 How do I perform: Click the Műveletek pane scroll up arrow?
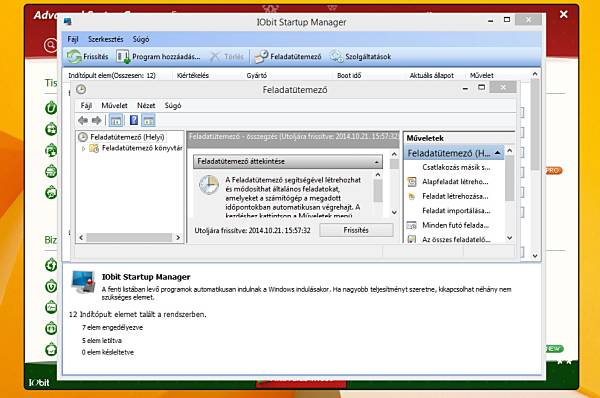pyautogui.click(x=509, y=151)
